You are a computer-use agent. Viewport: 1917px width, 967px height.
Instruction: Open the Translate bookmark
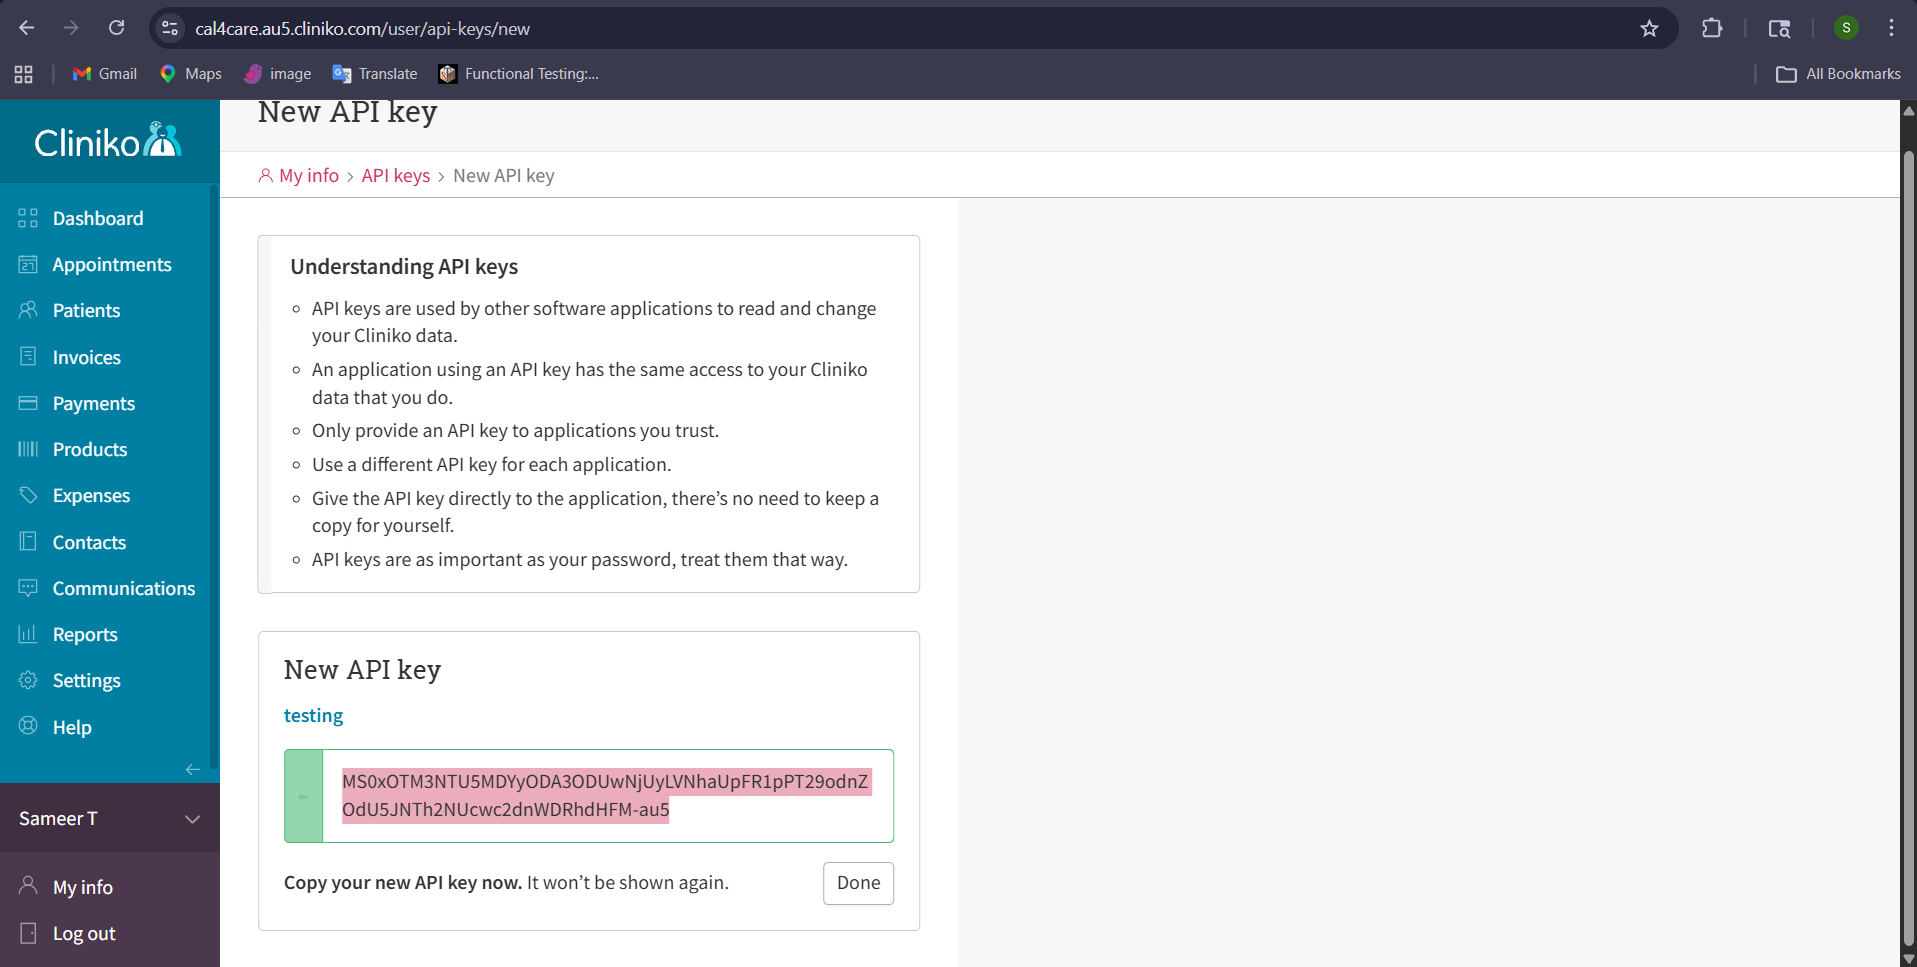tap(375, 74)
